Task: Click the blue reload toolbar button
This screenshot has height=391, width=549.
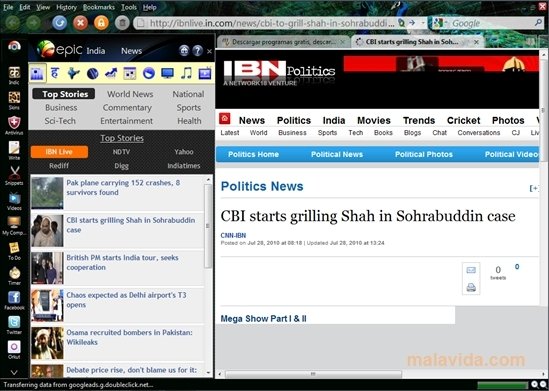Action: [x=60, y=23]
